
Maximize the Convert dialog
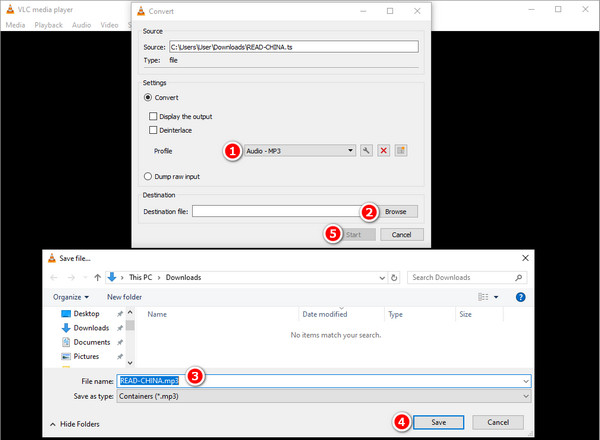click(390, 11)
